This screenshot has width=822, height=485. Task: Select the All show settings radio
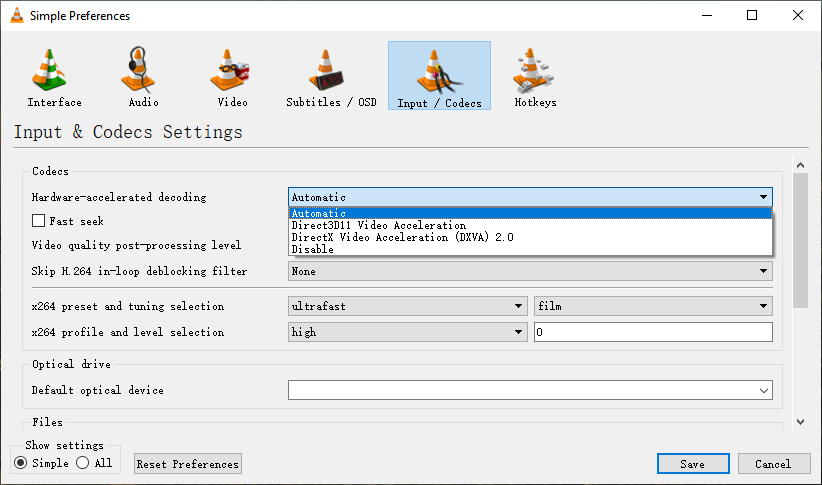tap(82, 463)
